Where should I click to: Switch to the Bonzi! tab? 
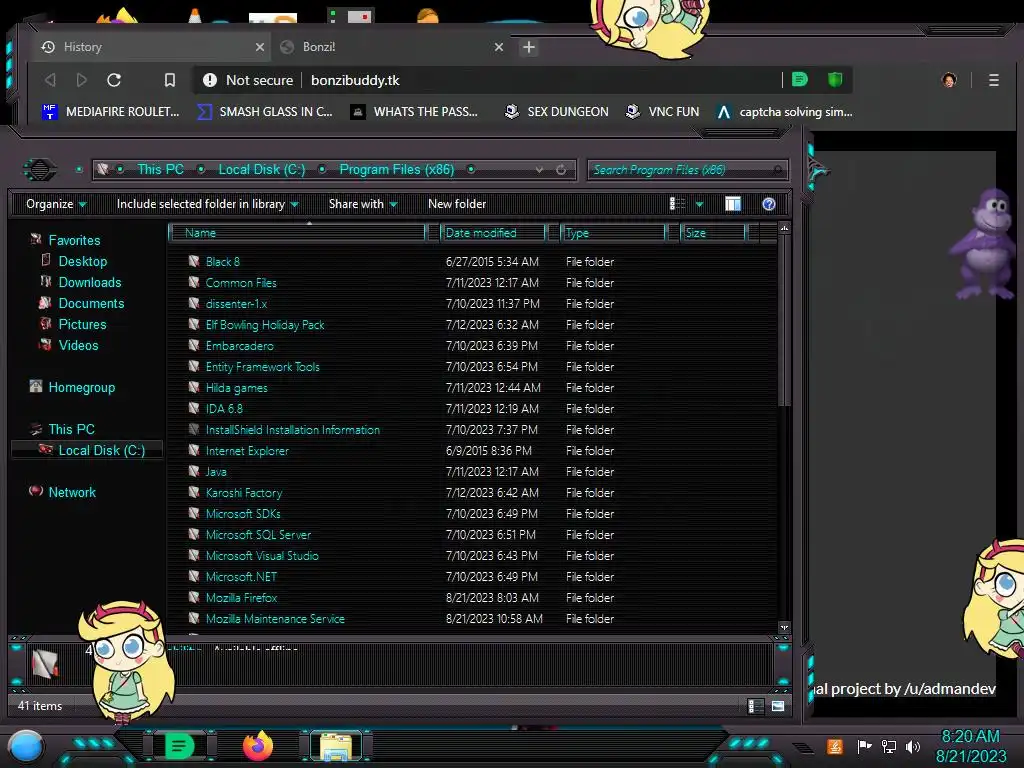coord(392,47)
